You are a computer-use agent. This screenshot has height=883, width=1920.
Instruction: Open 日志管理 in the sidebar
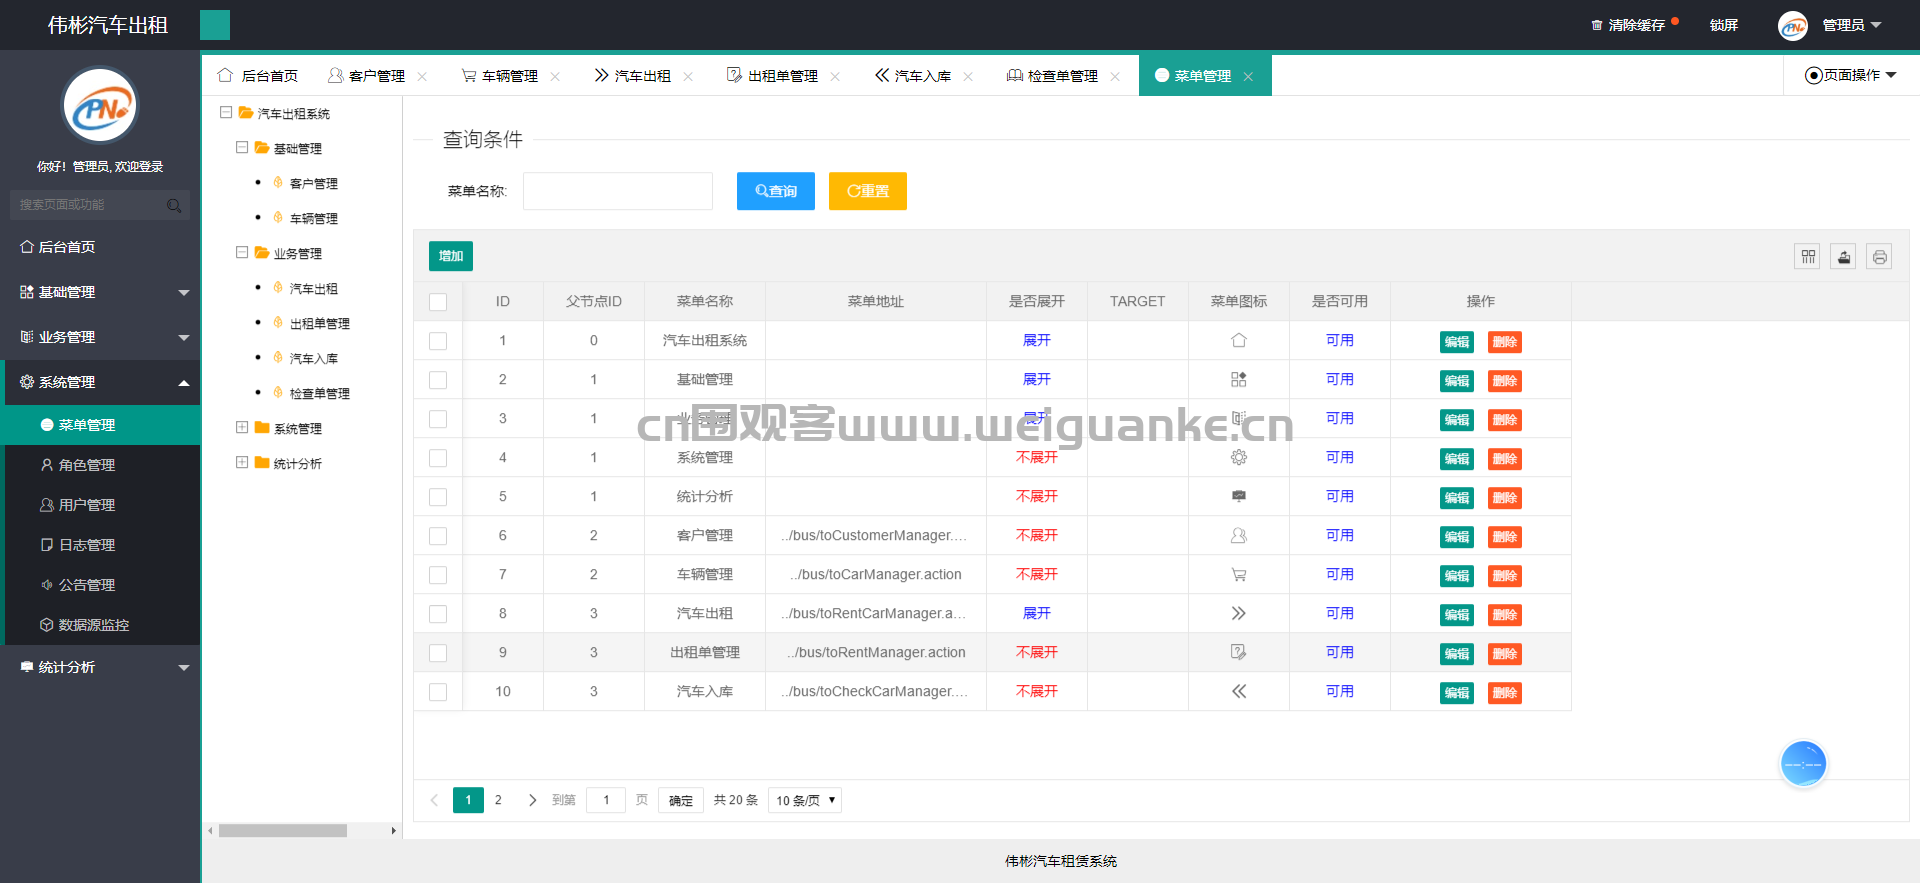(102, 545)
